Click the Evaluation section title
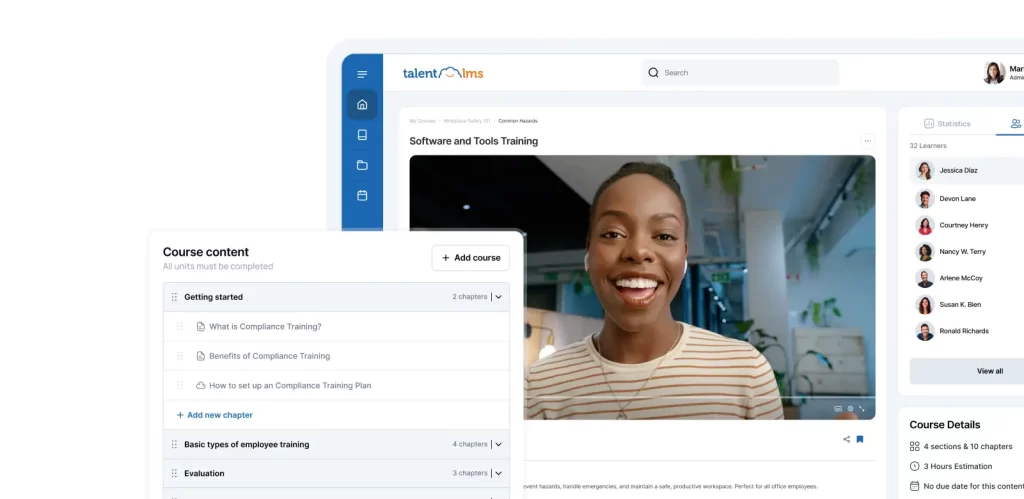Screen dimensions: 1024x499 [204, 474]
